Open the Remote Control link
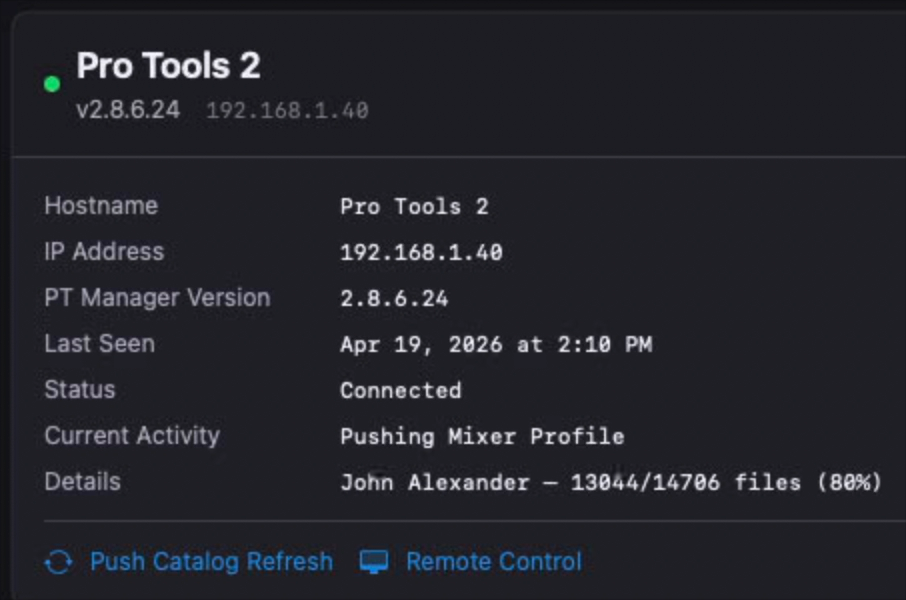The width and height of the screenshot is (906, 600). (494, 562)
